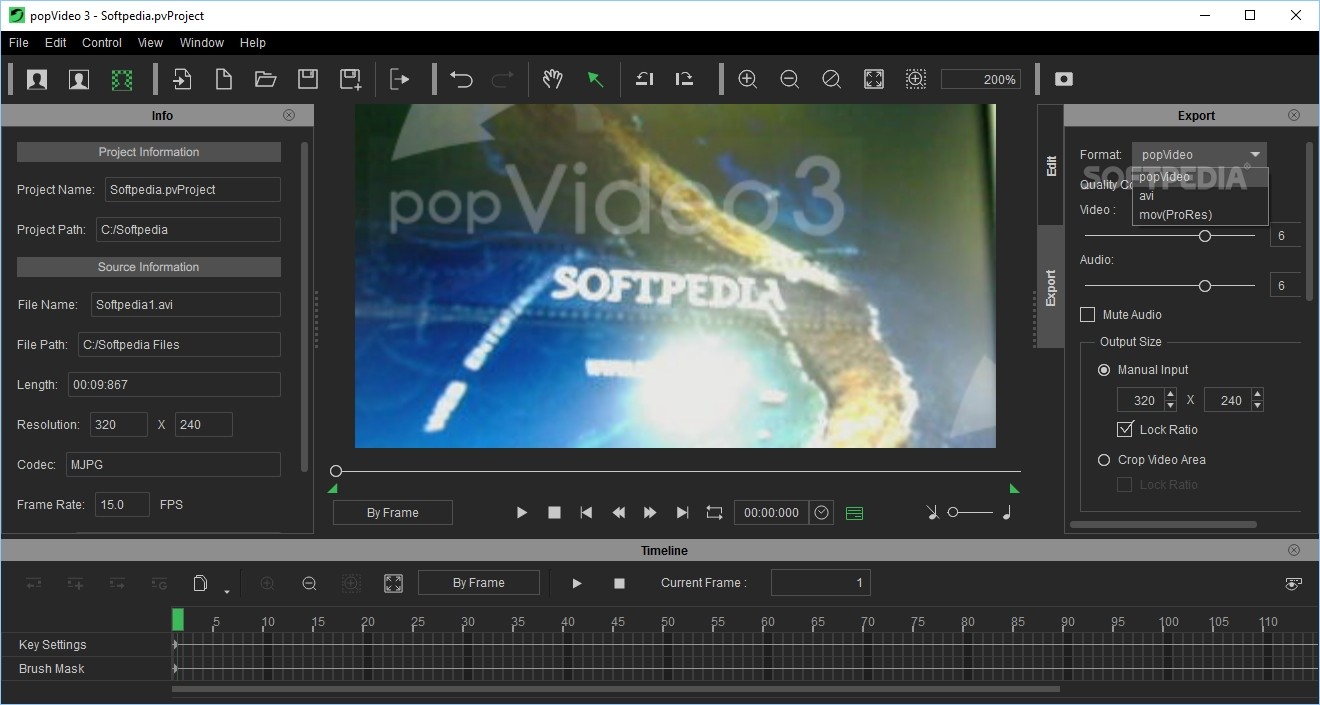Switch to the Export side tab
The height and width of the screenshot is (705, 1320).
[x=1050, y=287]
